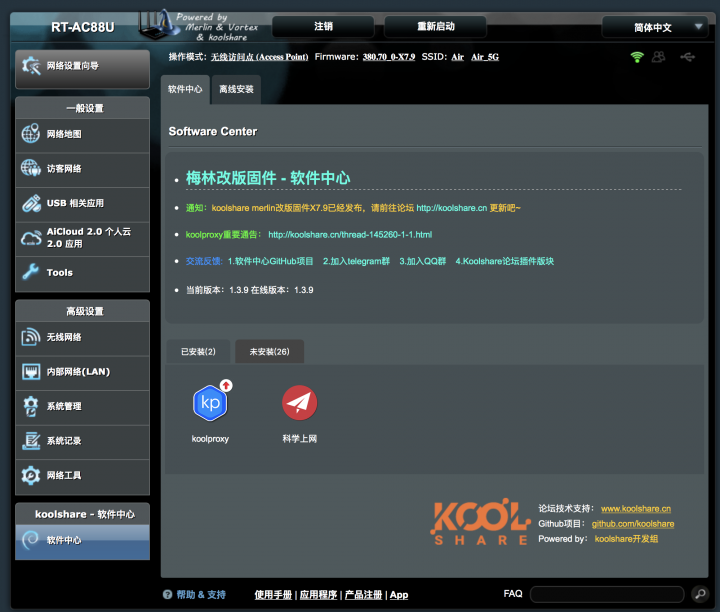Select the 已安装(2) tab
The width and height of the screenshot is (720, 612).
198,352
